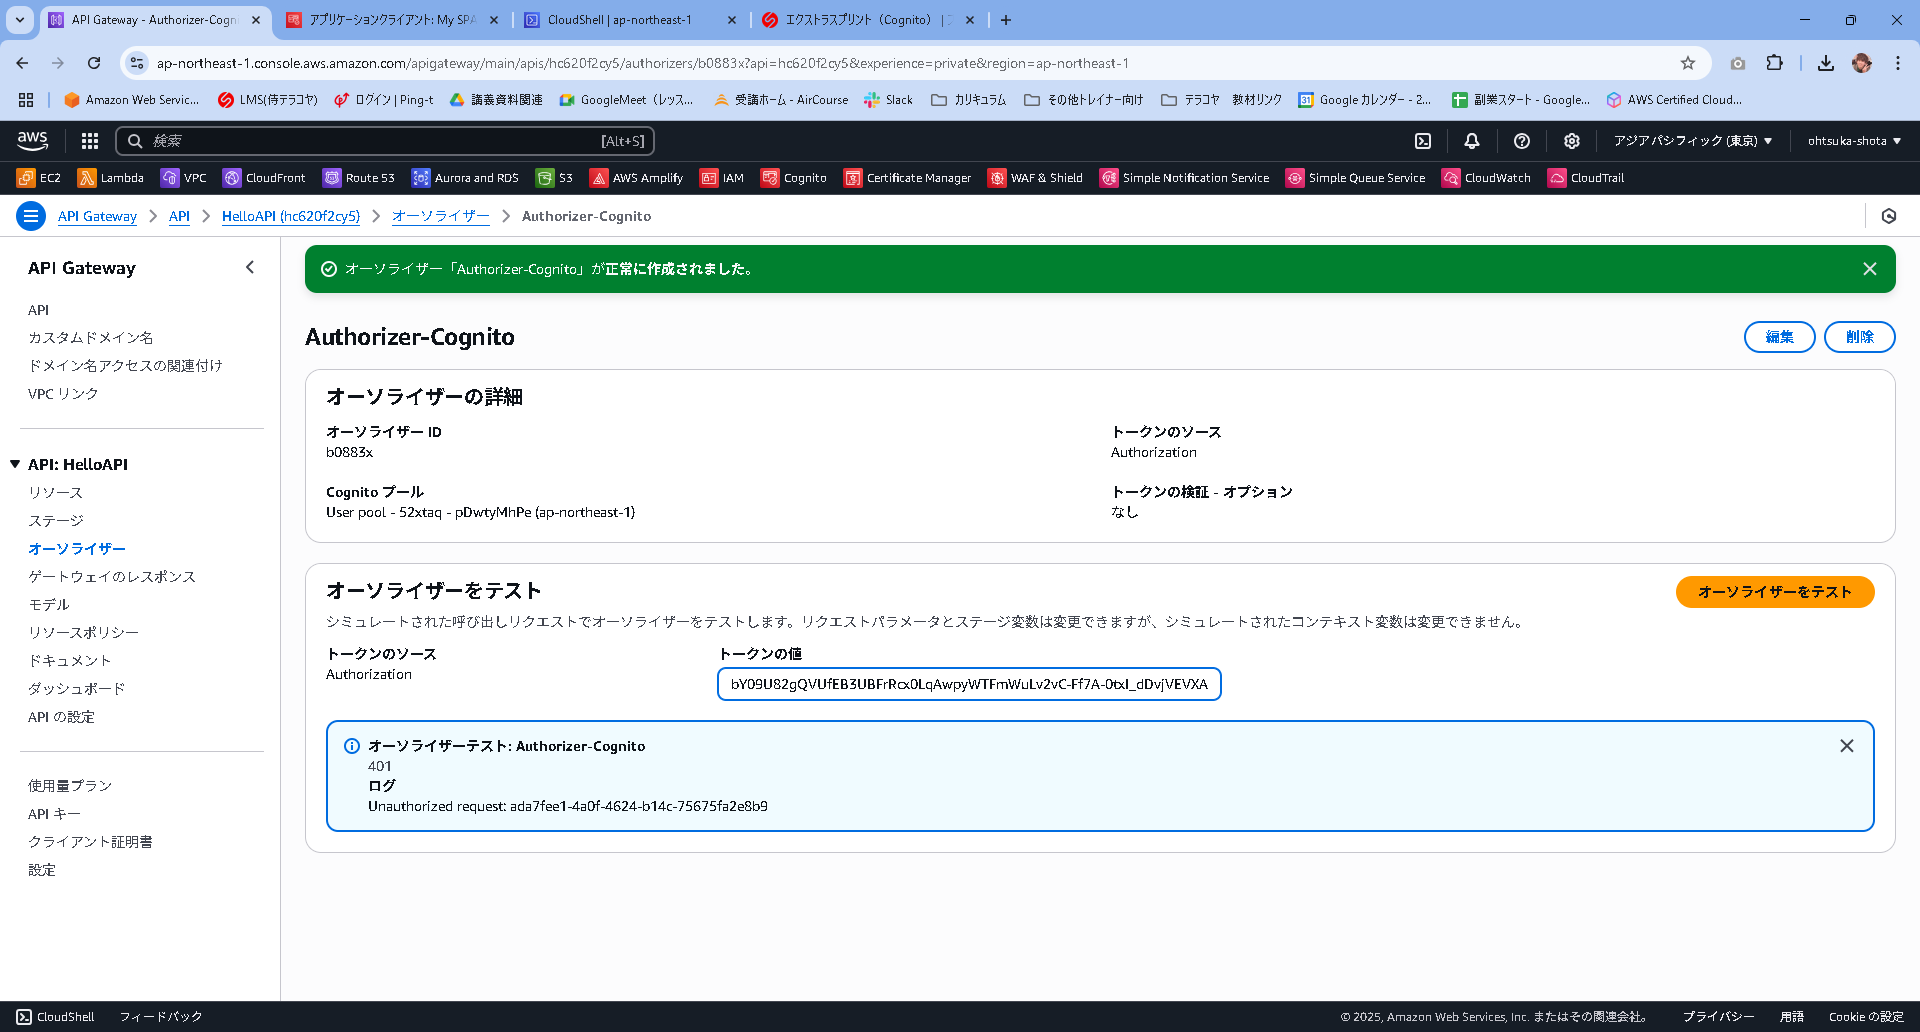Open the browser extensions puzzle icon
The width and height of the screenshot is (1920, 1032).
tap(1775, 63)
